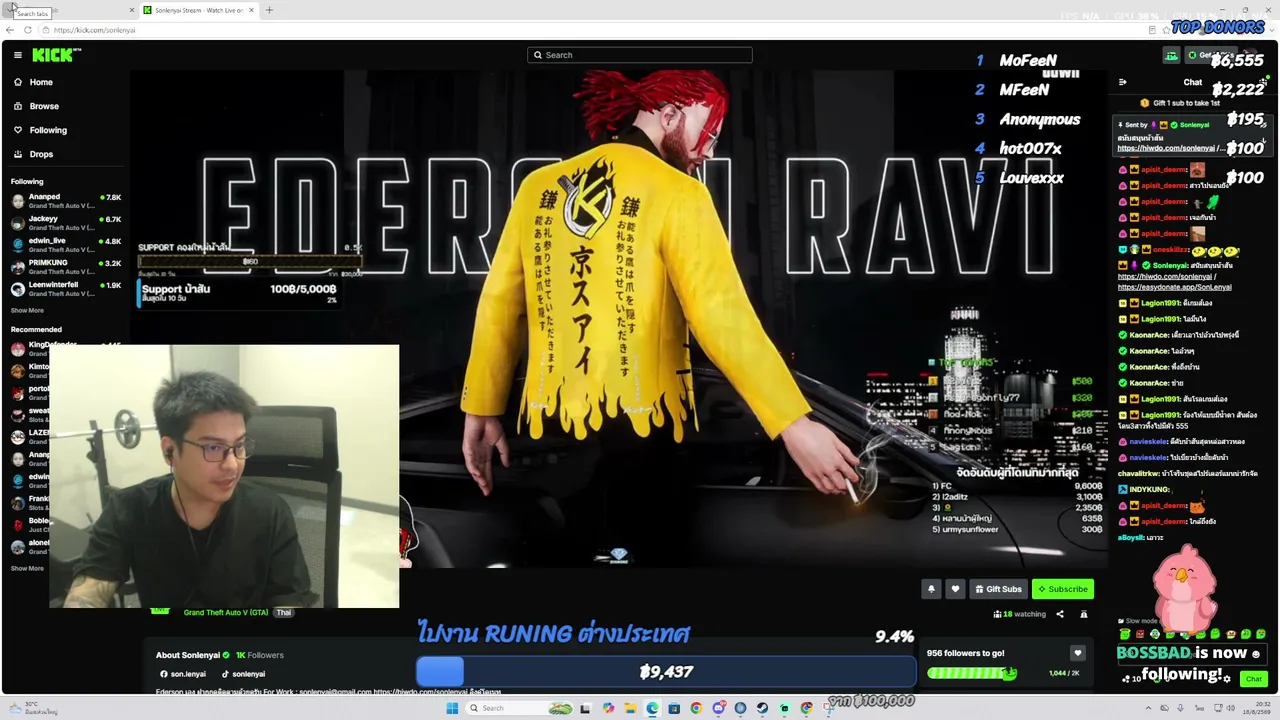Click Ananped's avatar in Following list
1280x720 pixels.
18,201
